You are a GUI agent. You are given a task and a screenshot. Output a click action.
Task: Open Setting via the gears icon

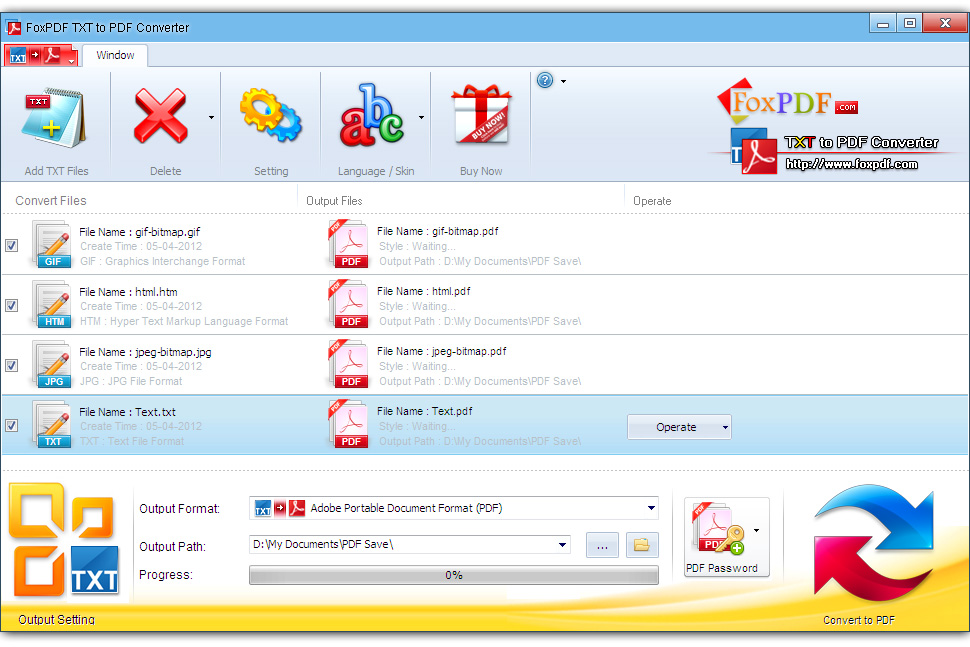tap(271, 115)
